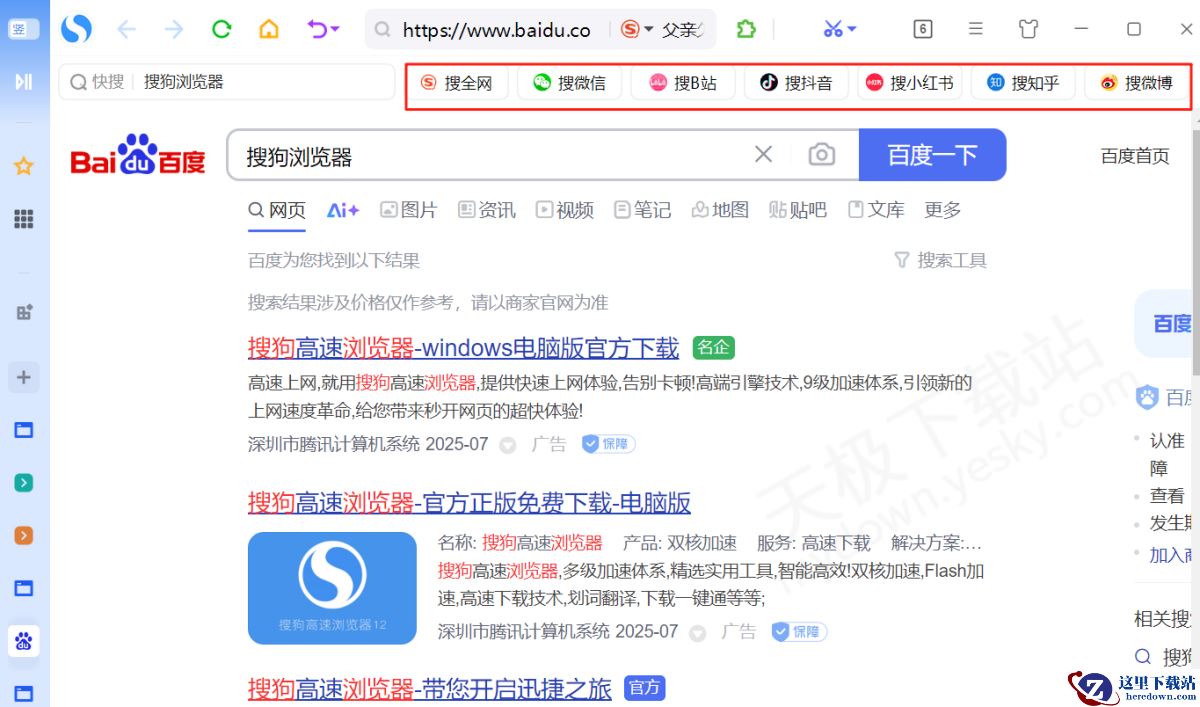Select the 网页 results tab
Viewport: 1200px width, 707px height.
click(x=277, y=210)
